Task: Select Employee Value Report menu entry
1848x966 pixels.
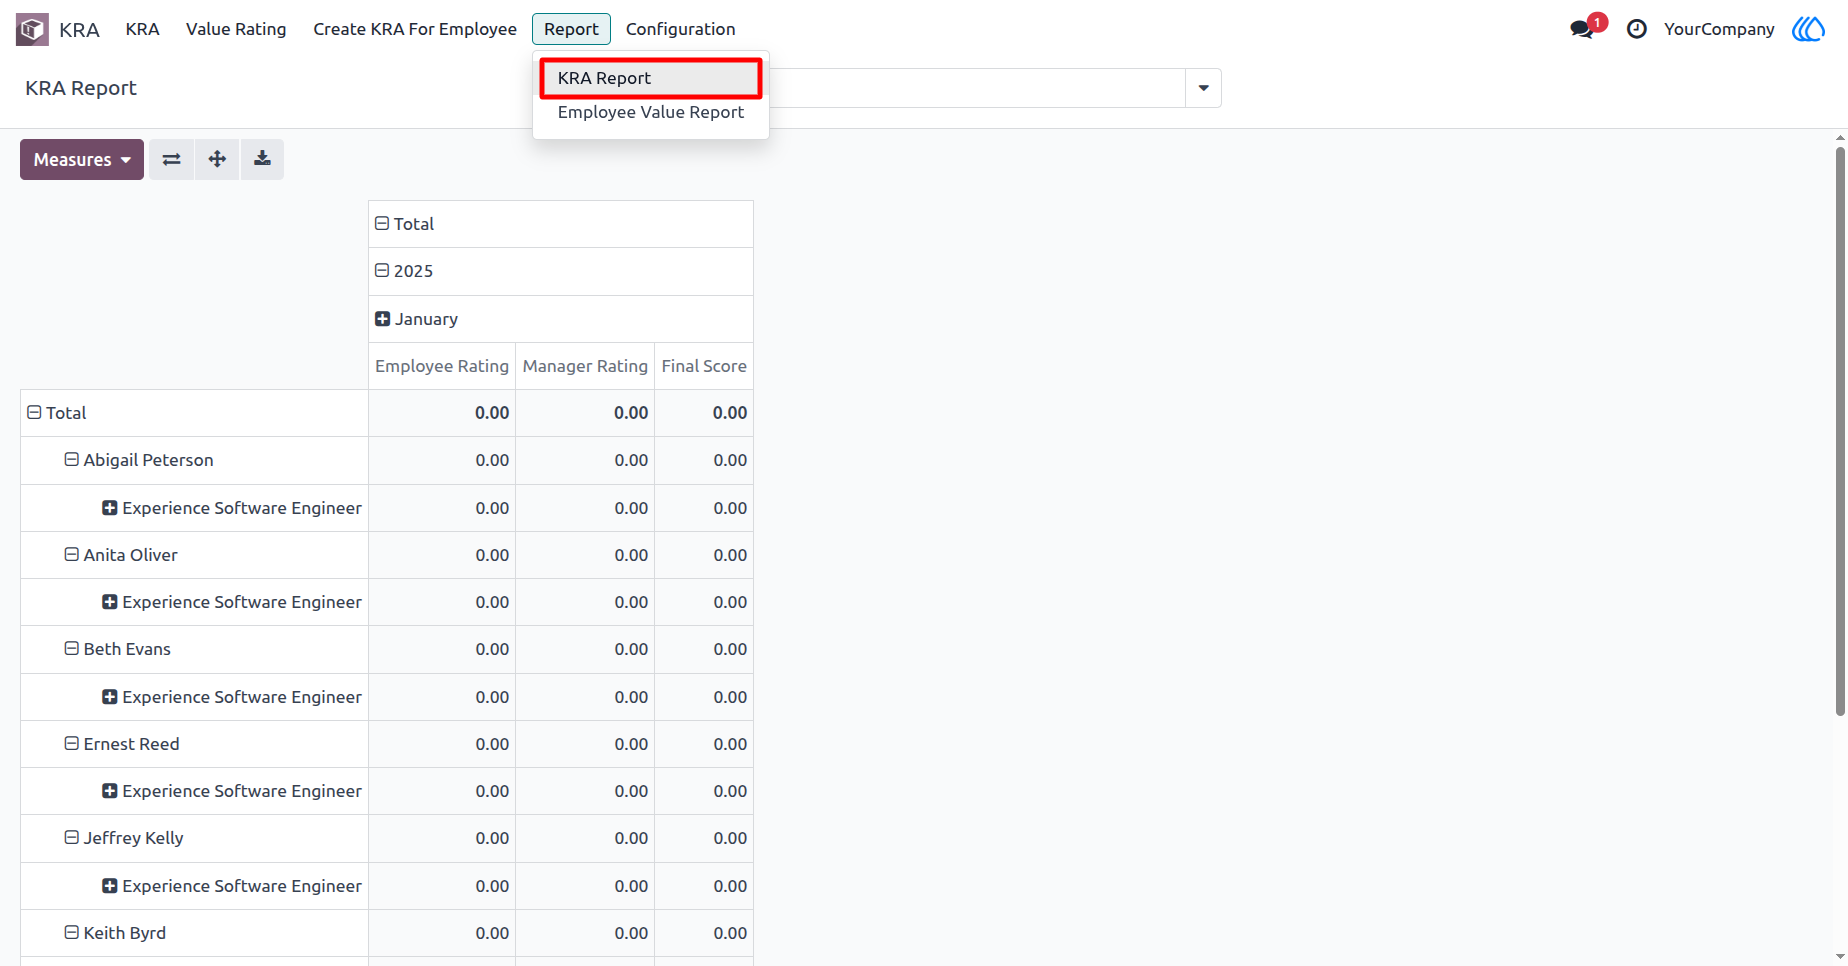Action: [x=651, y=112]
